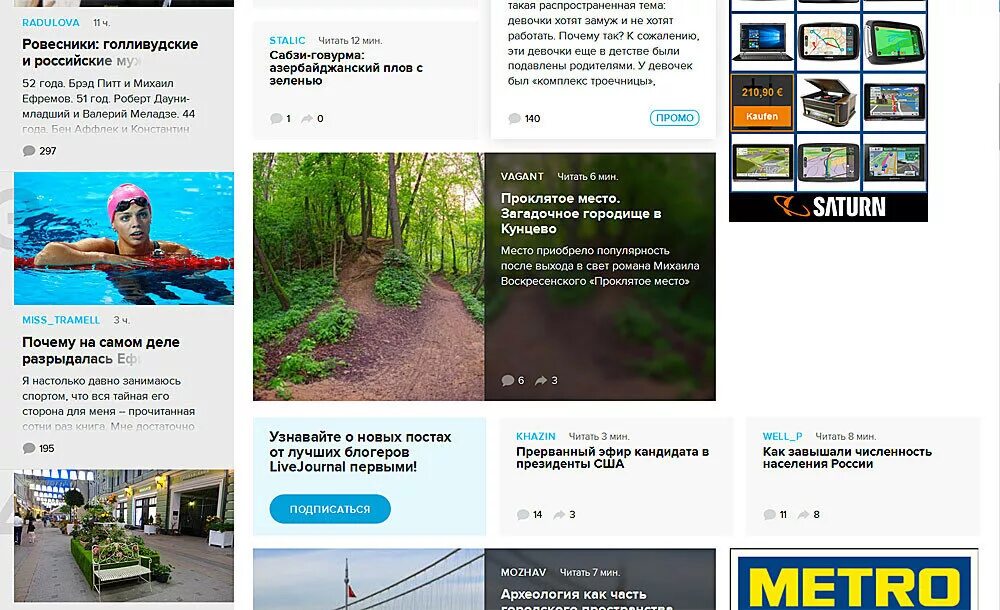Click the ПРОМО label button
The image size is (1000, 610).
675,118
